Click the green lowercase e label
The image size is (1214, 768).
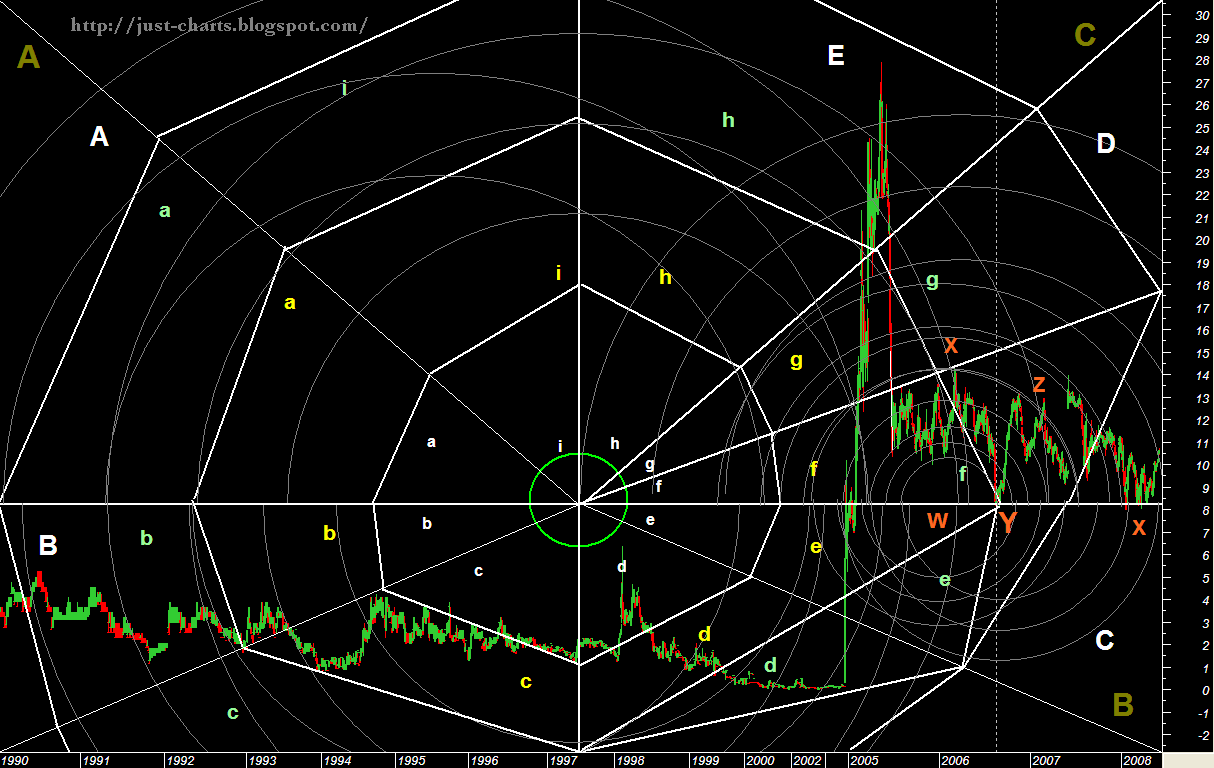click(945, 579)
